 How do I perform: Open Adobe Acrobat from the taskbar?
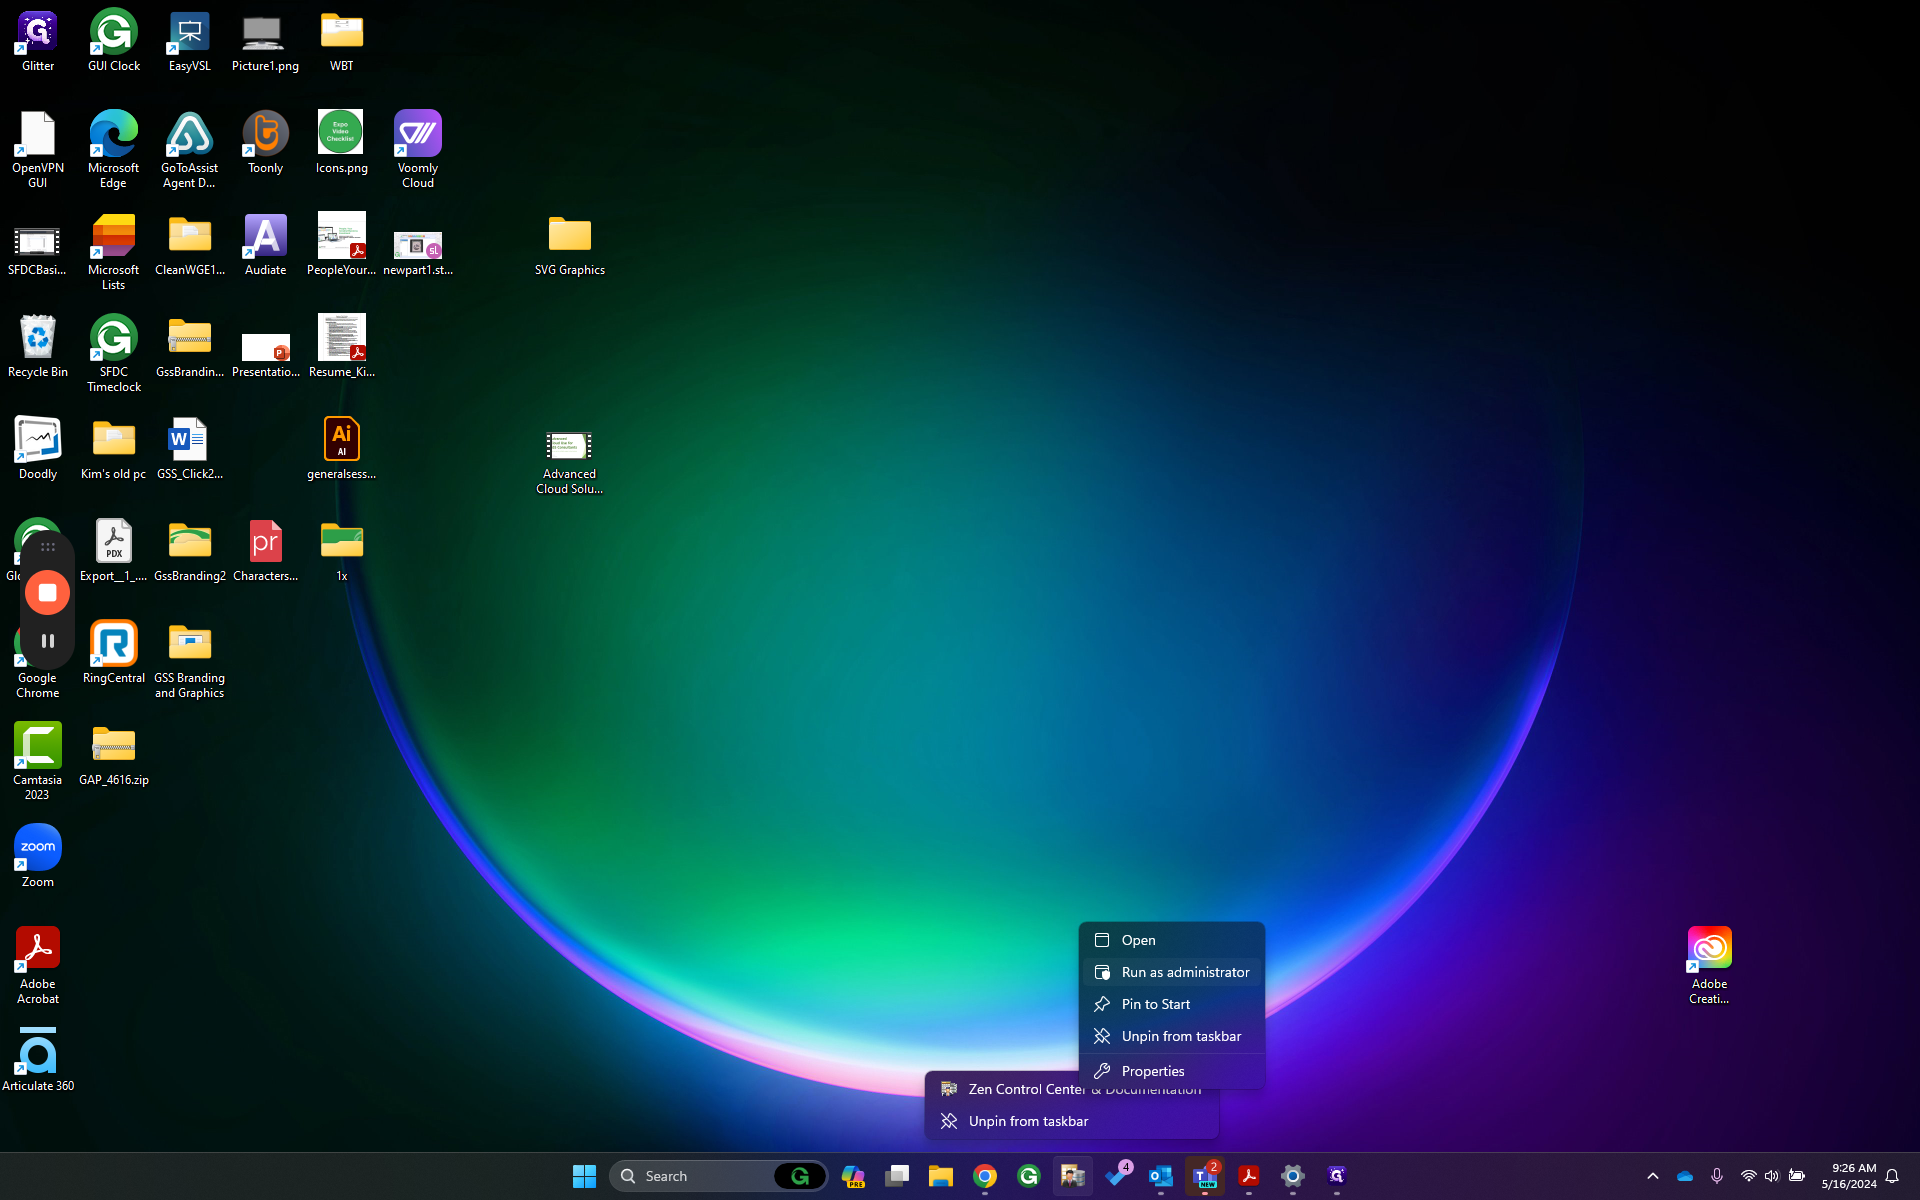[1249, 1176]
